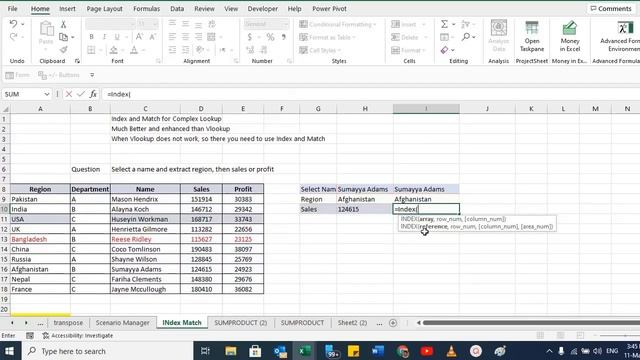
Task: Click the Accessibility Investigate status item
Action: [78, 336]
